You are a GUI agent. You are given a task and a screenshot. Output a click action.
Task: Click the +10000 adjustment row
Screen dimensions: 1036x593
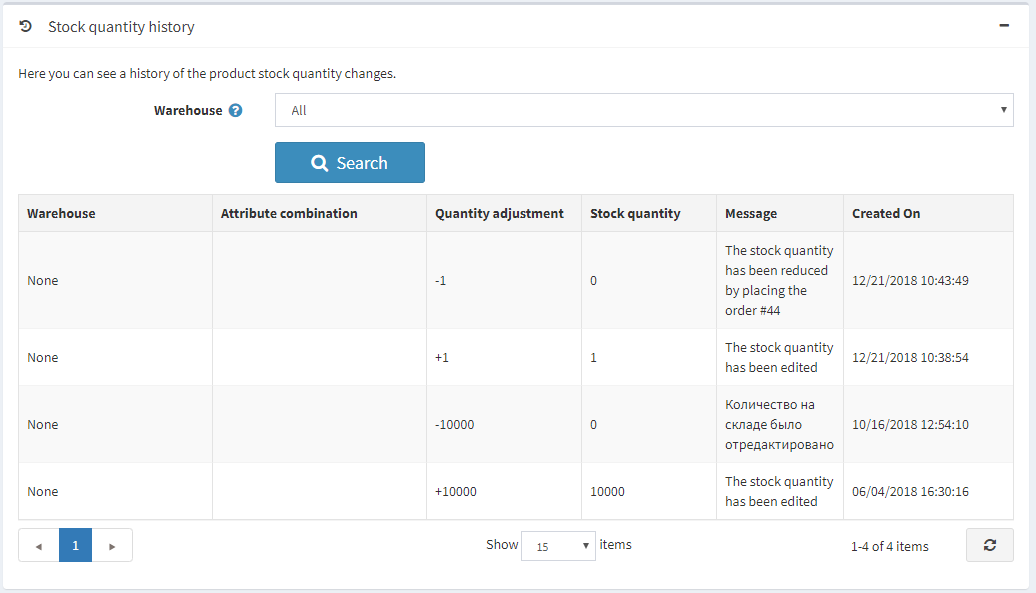[400, 491]
